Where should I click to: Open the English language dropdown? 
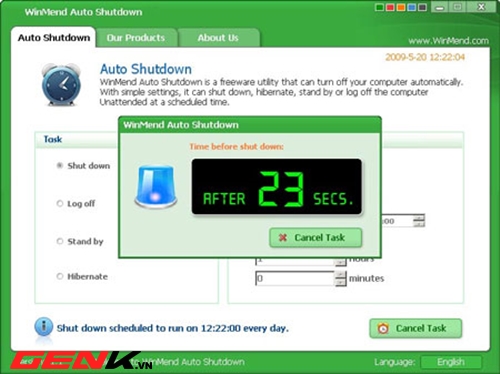(451, 362)
